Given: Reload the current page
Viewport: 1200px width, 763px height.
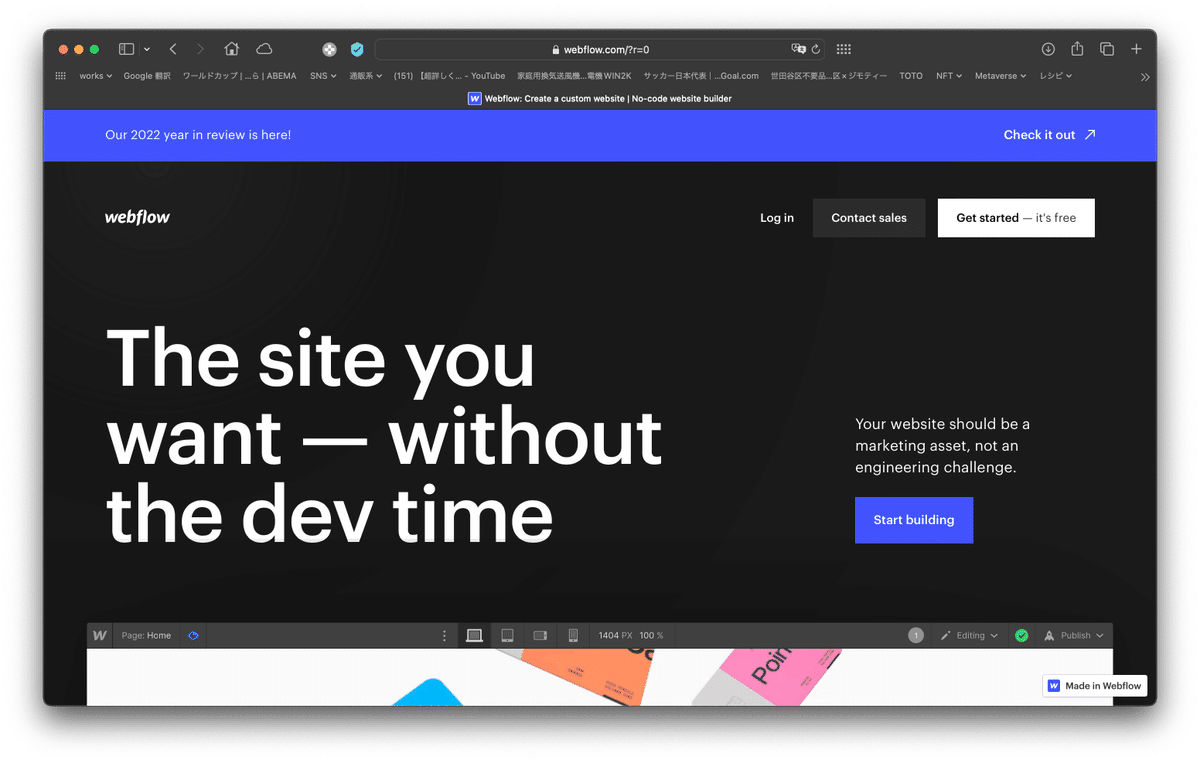Looking at the screenshot, I should pyautogui.click(x=816, y=49).
